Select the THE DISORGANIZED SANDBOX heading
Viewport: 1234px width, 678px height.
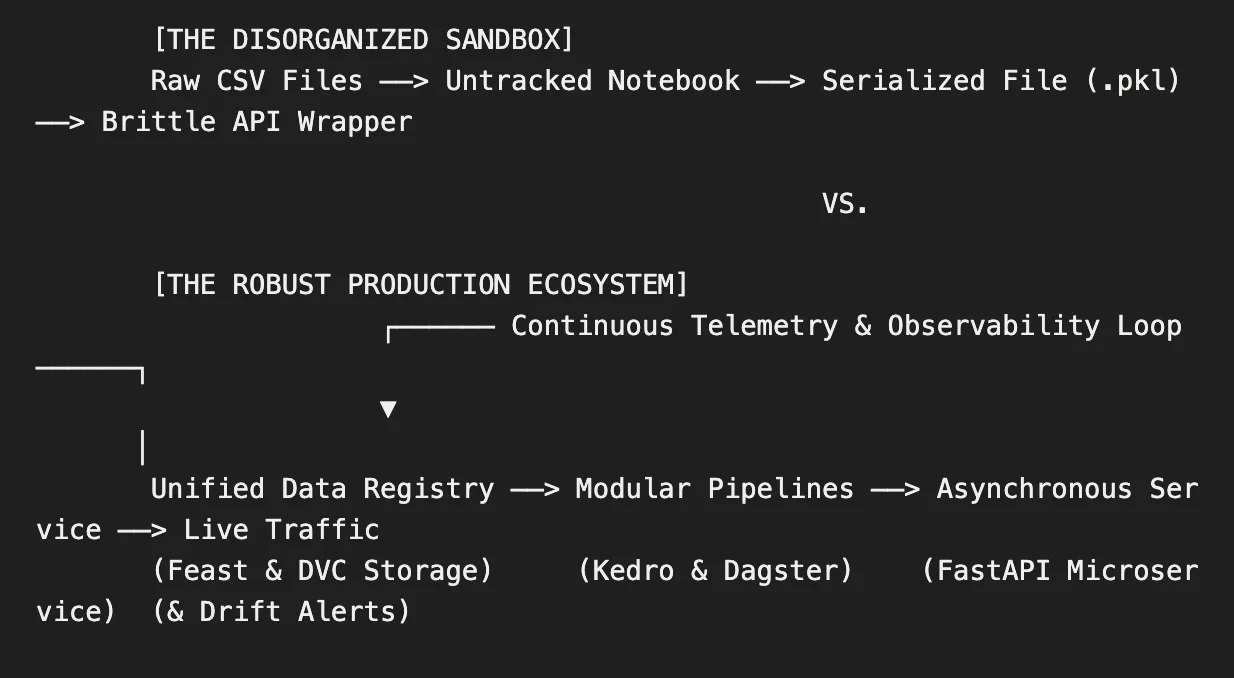pos(363,40)
